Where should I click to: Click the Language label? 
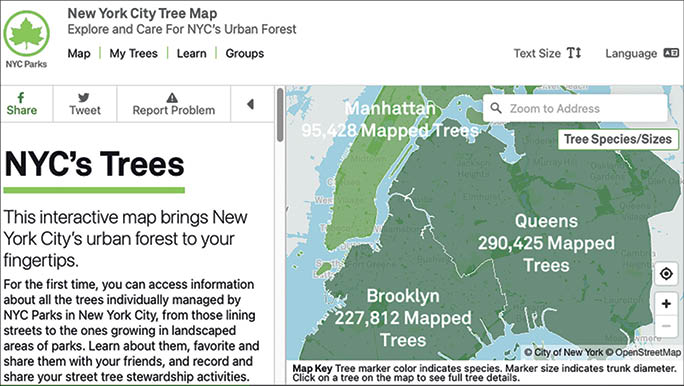tap(631, 54)
